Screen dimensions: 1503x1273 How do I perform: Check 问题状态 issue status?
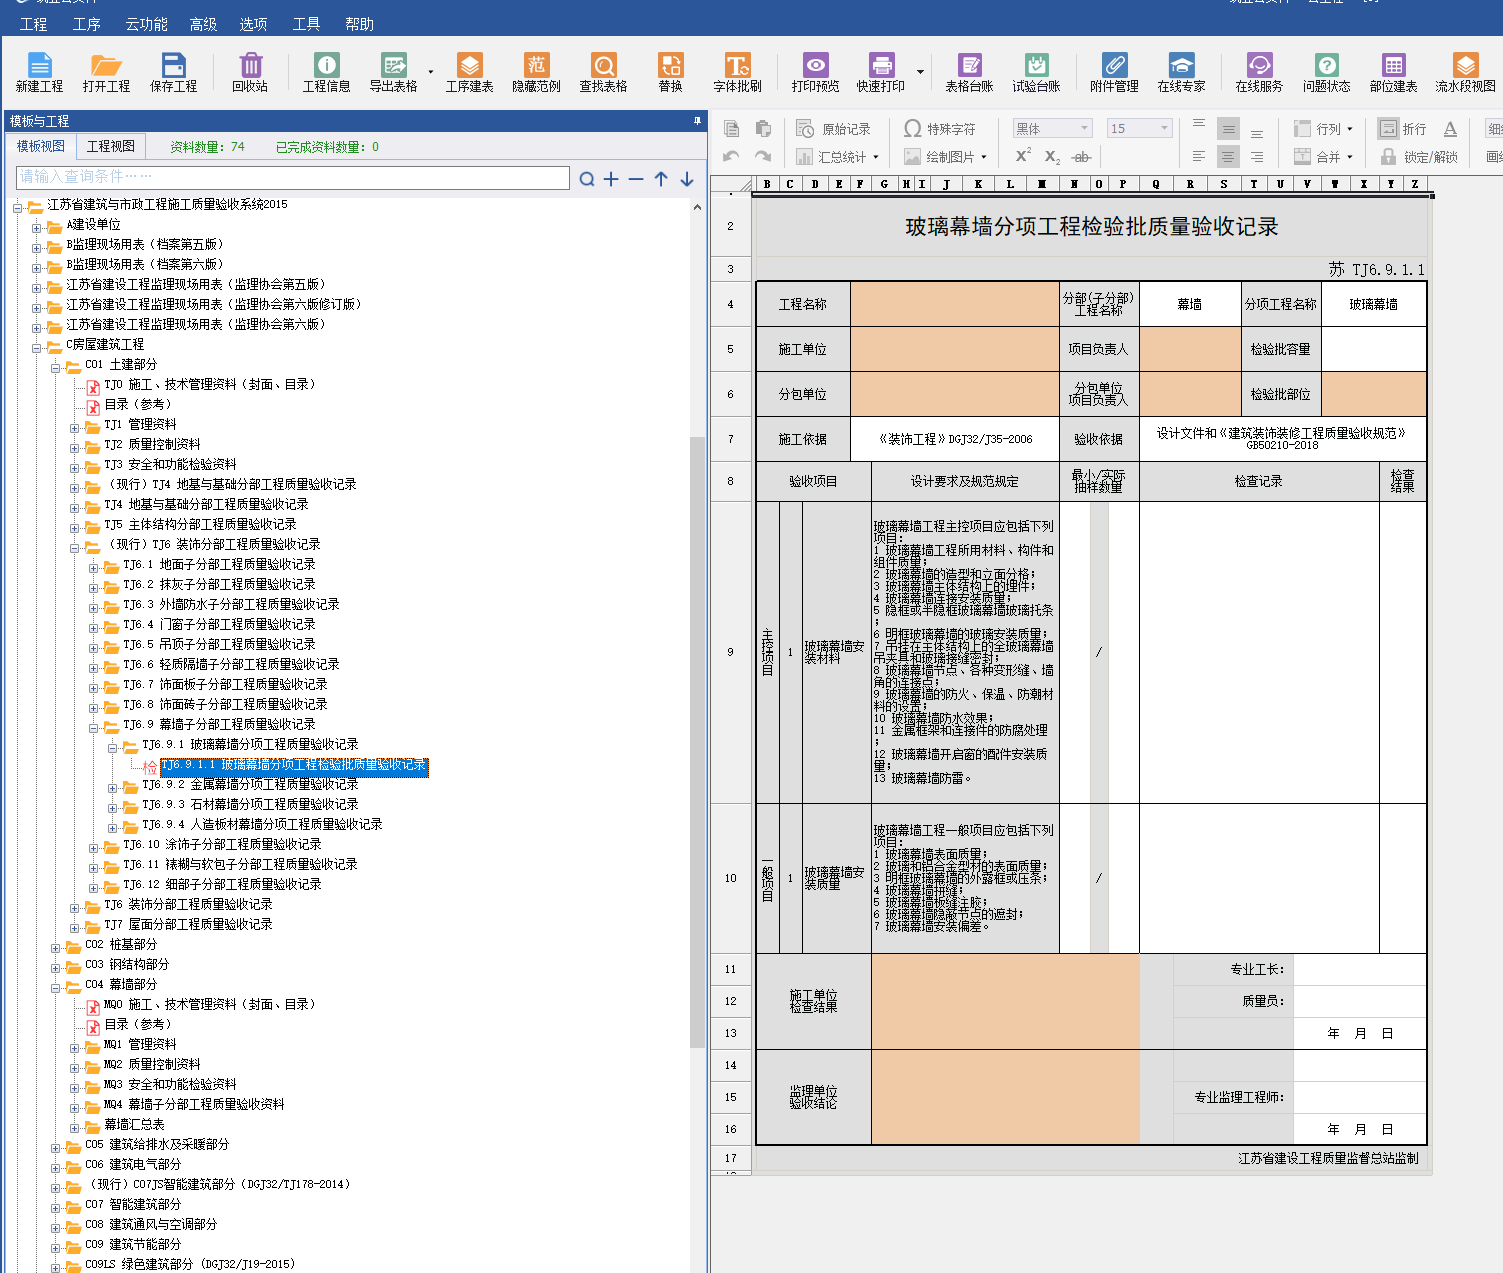[x=1326, y=72]
